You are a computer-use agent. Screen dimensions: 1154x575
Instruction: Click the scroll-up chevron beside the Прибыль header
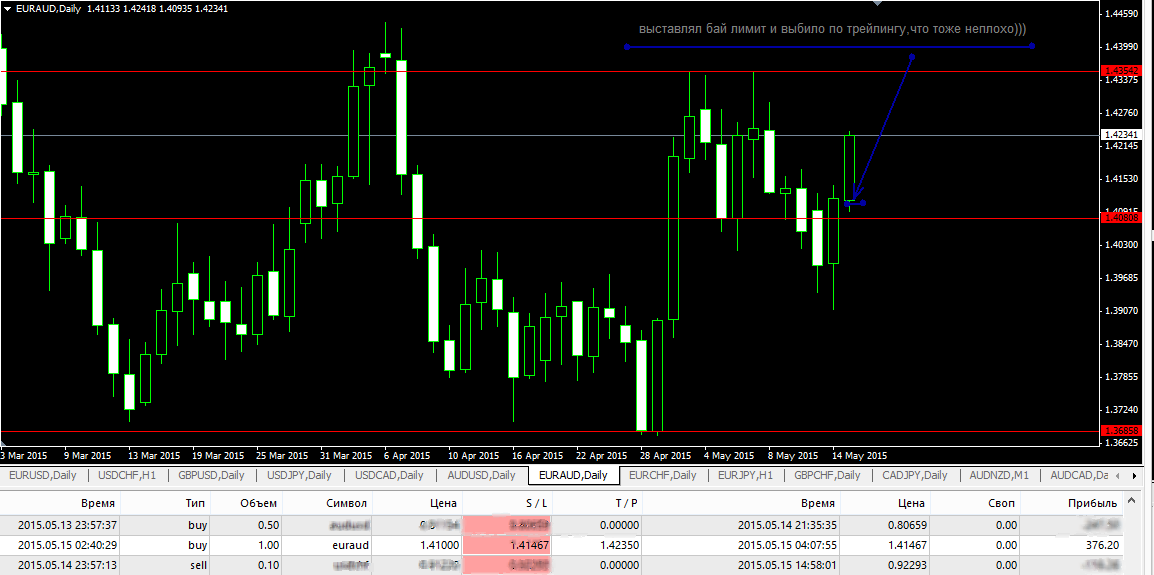[x=1130, y=503]
